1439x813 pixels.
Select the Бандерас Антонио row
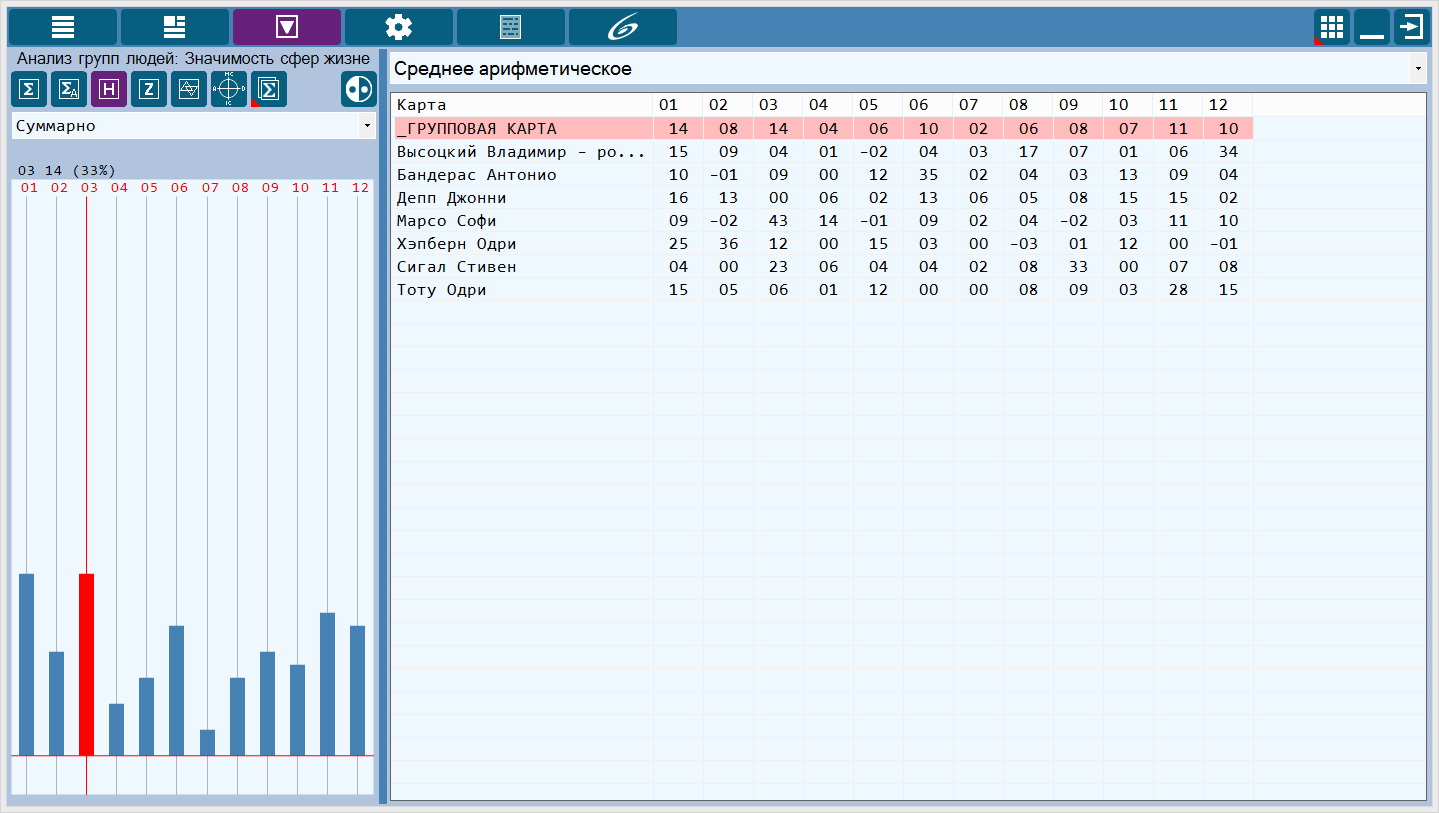pos(822,175)
